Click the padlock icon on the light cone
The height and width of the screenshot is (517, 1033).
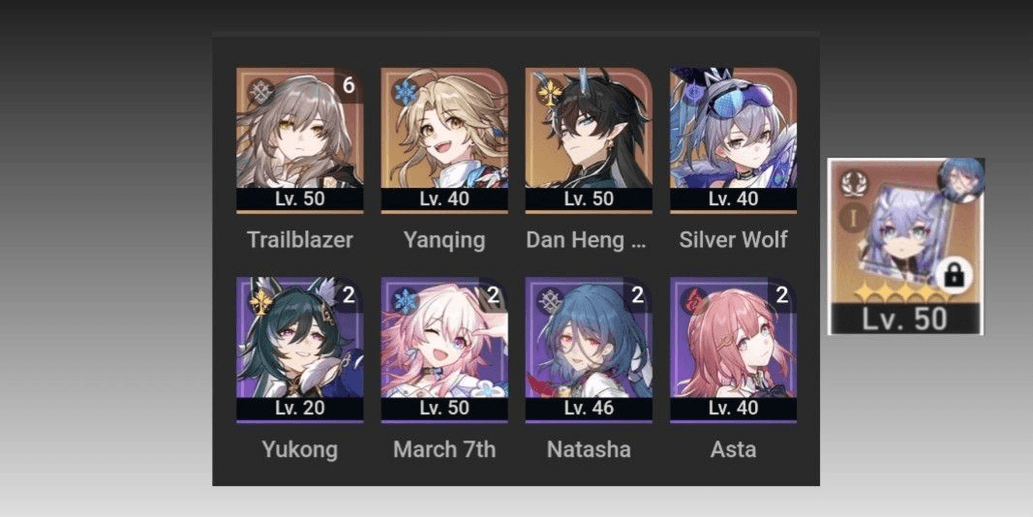click(954, 274)
